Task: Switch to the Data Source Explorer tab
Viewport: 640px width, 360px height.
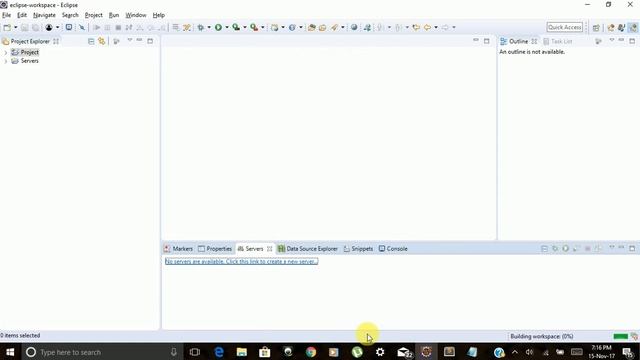Action: coord(308,249)
